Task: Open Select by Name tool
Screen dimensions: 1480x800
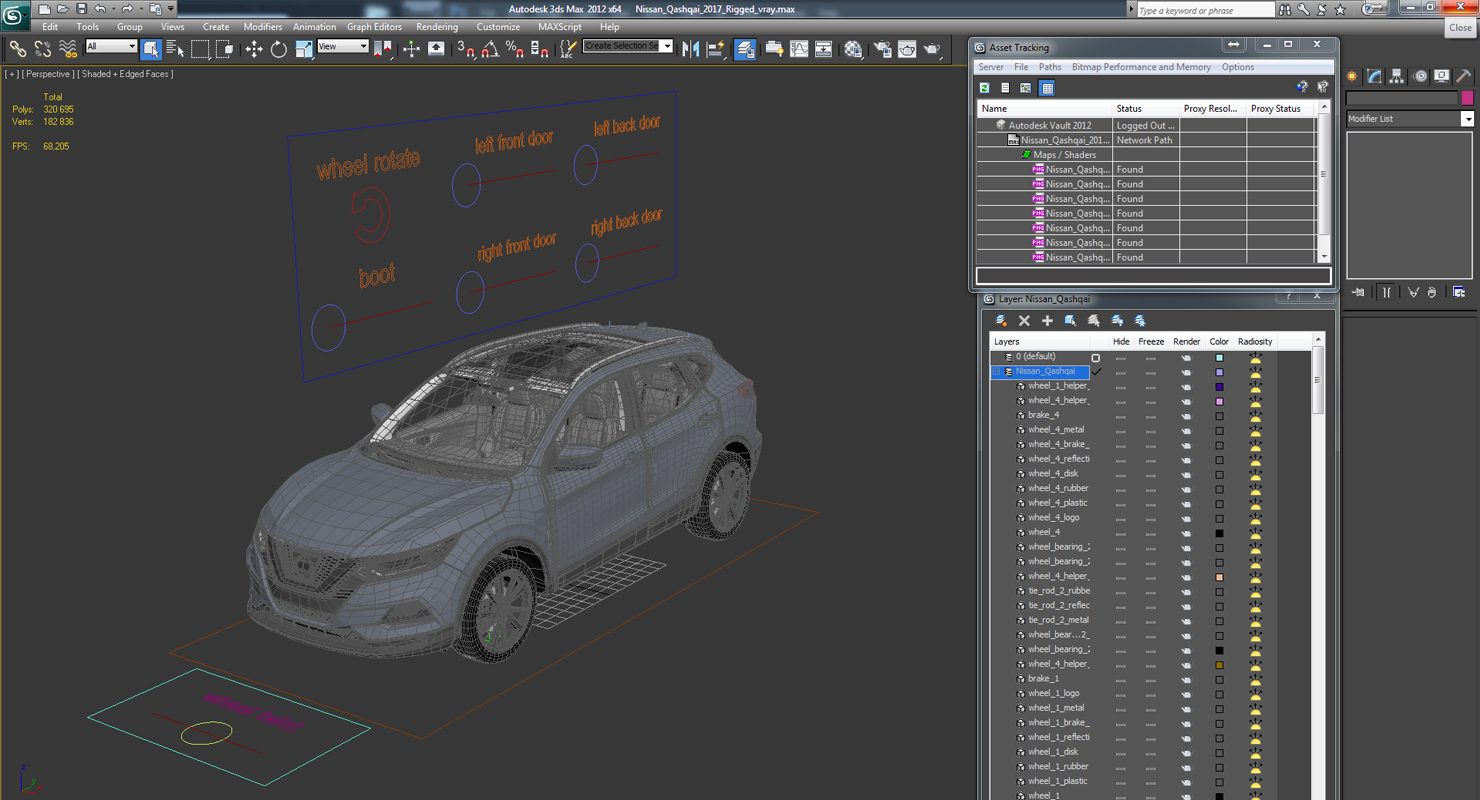Action: (175, 48)
